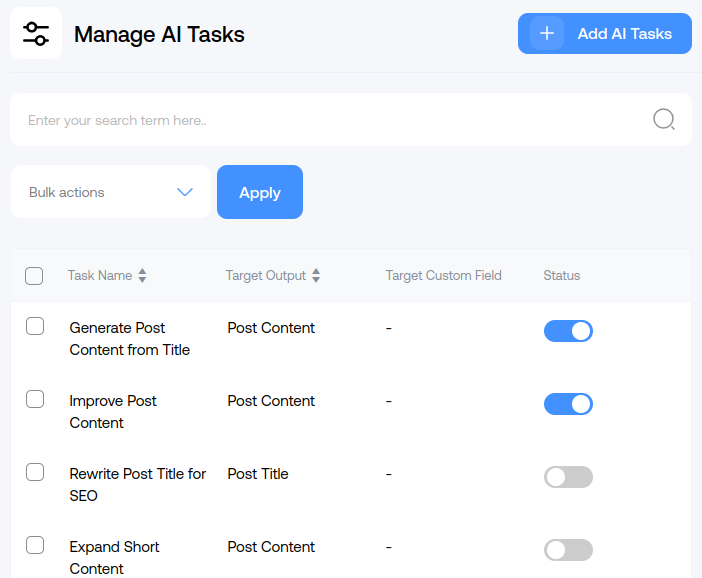Open the Bulk actions dropdown
This screenshot has width=702, height=578.
pyautogui.click(x=110, y=192)
